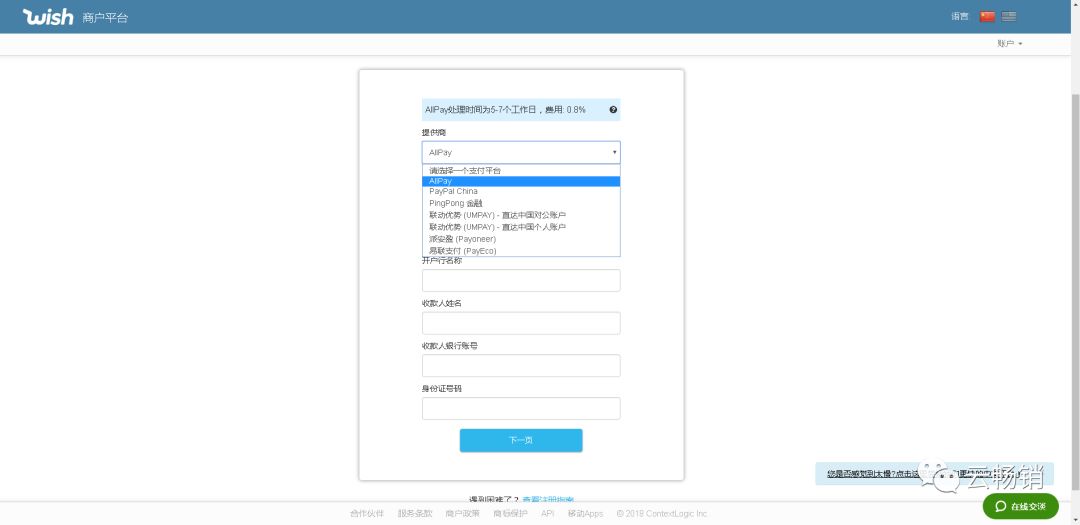Click the help question mark icon
The width and height of the screenshot is (1080, 525).
pyautogui.click(x=613, y=110)
